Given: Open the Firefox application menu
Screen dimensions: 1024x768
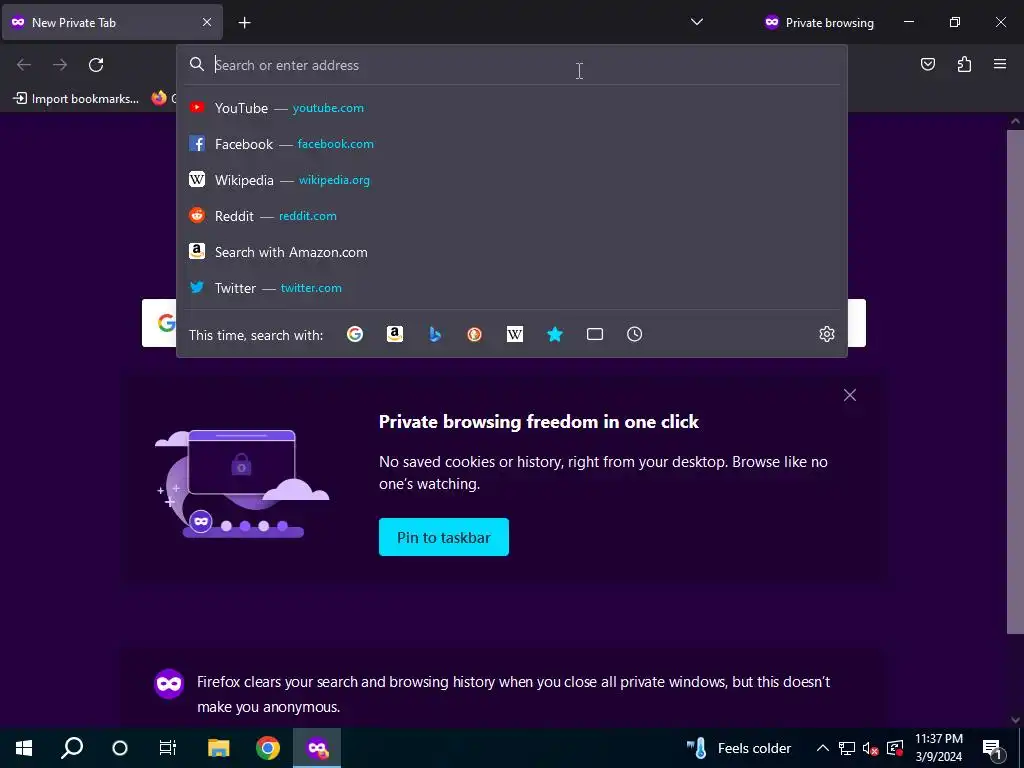Looking at the screenshot, I should tap(1000, 64).
